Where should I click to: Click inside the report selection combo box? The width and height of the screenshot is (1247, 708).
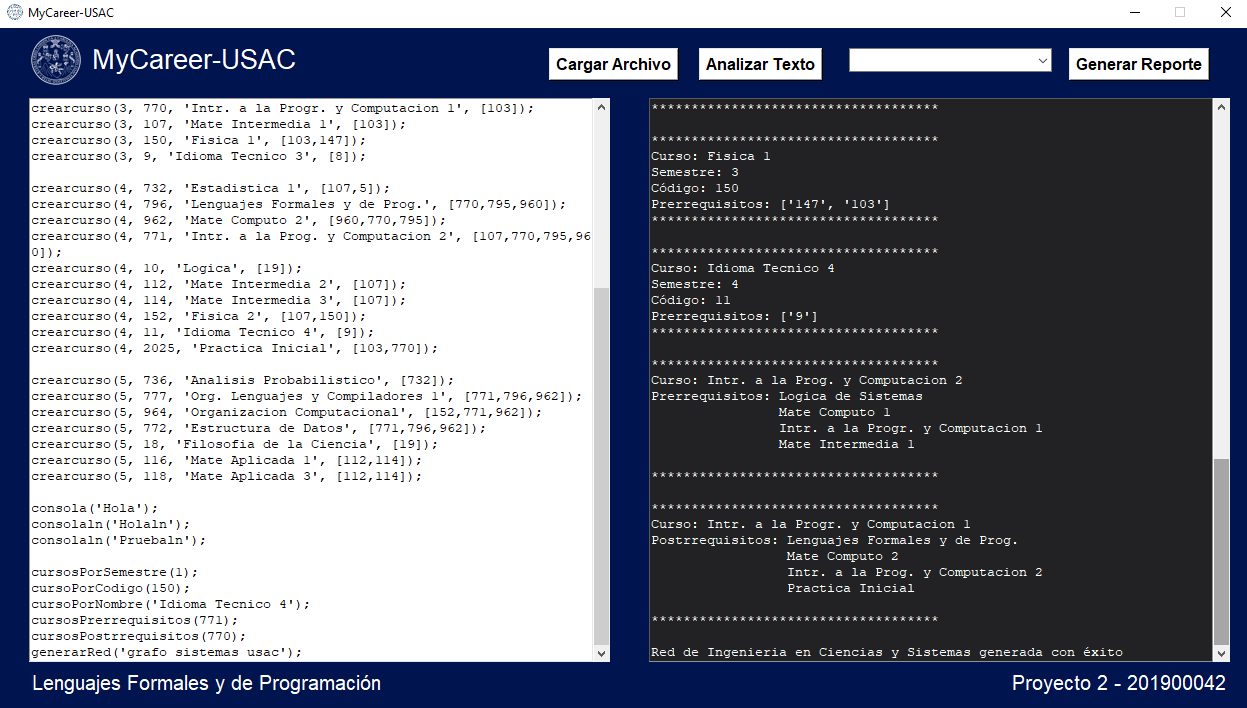coord(940,61)
